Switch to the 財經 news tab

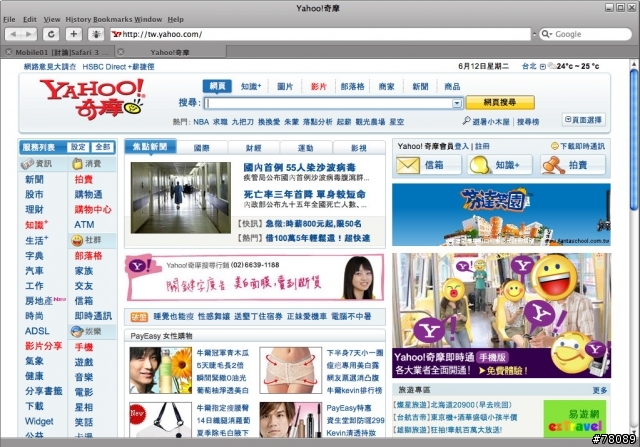(253, 148)
